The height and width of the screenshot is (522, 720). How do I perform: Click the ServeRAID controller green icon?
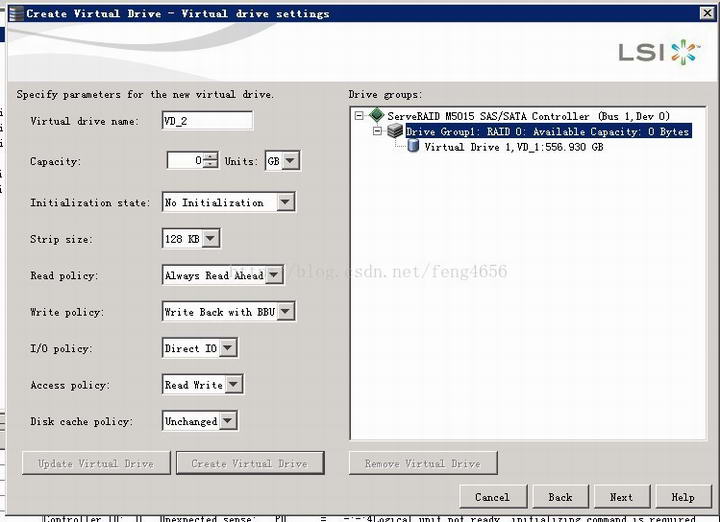(x=377, y=115)
